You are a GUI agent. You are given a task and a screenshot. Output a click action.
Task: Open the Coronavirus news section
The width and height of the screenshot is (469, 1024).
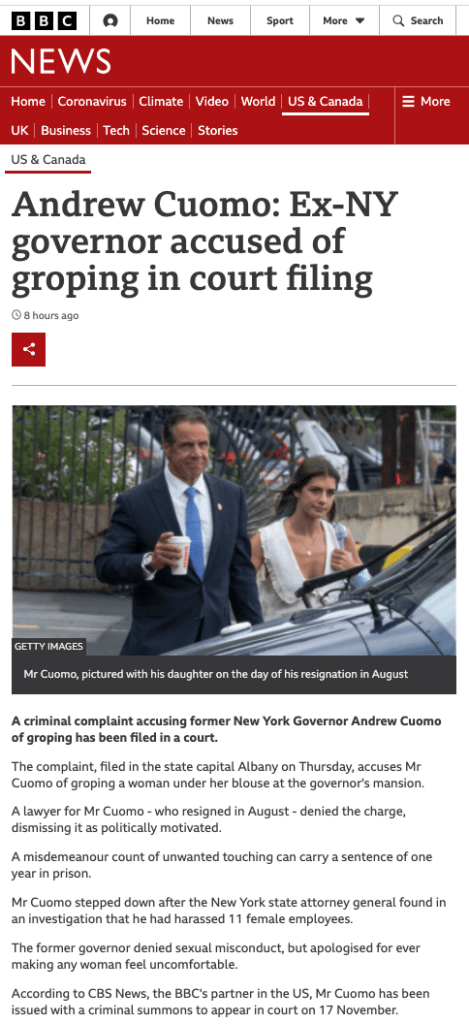[92, 101]
